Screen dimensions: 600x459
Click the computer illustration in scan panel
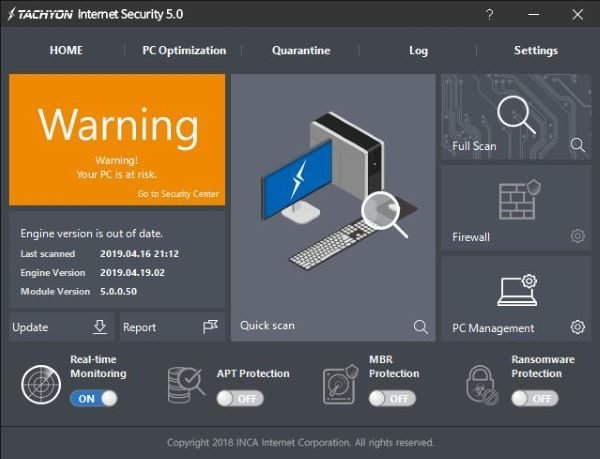339,190
